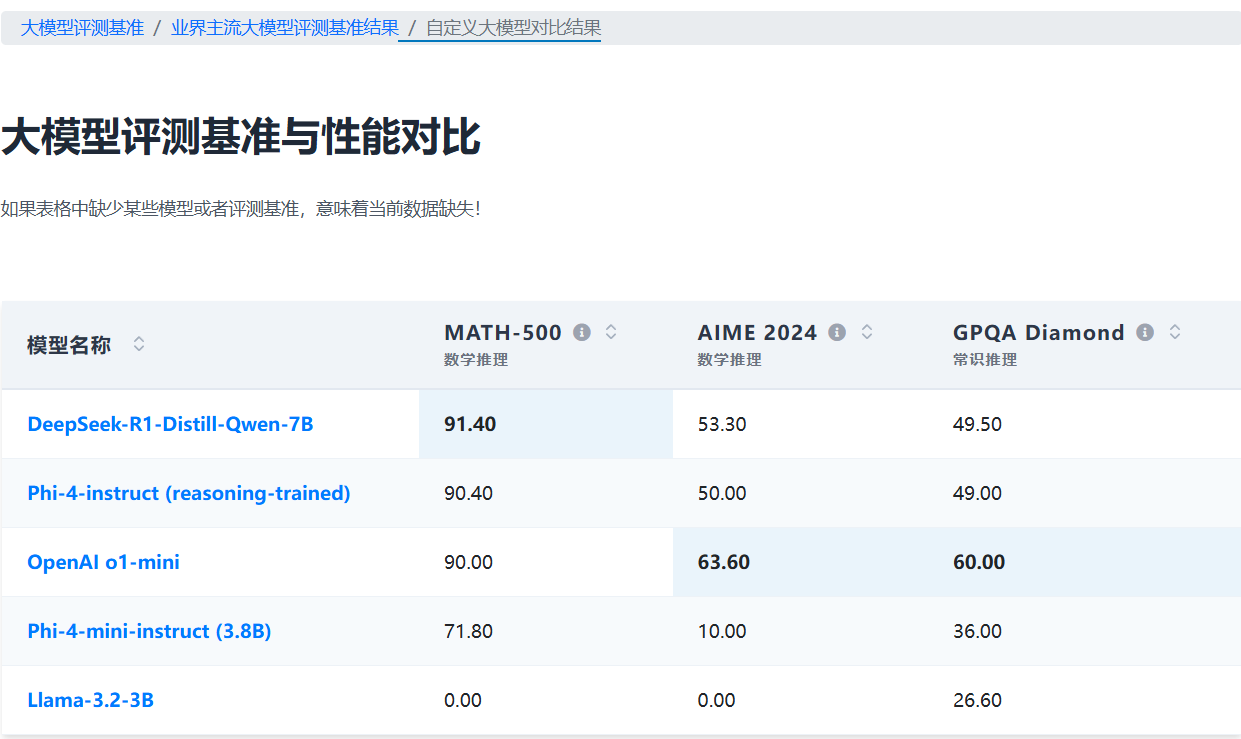Screen dimensions: 1241x739
Task: Select the highlighted 91.40 score cell
Action: pyautogui.click(x=546, y=424)
